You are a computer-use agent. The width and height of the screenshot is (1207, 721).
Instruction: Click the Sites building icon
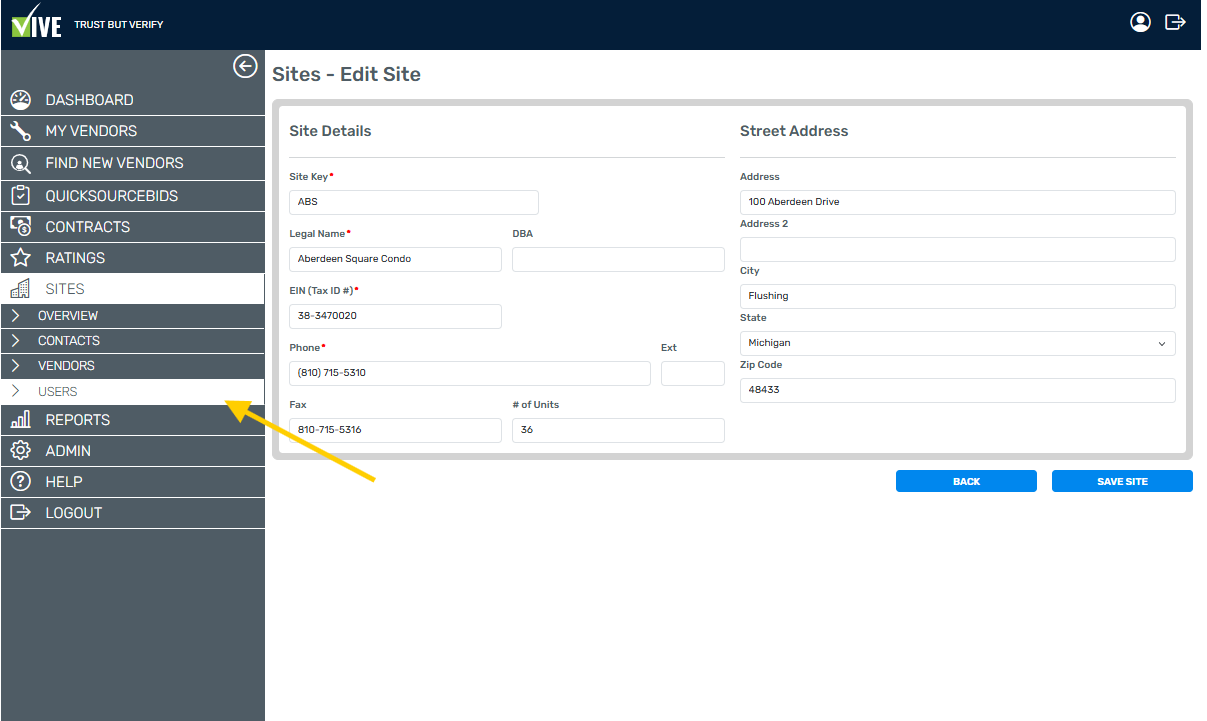coord(20,289)
